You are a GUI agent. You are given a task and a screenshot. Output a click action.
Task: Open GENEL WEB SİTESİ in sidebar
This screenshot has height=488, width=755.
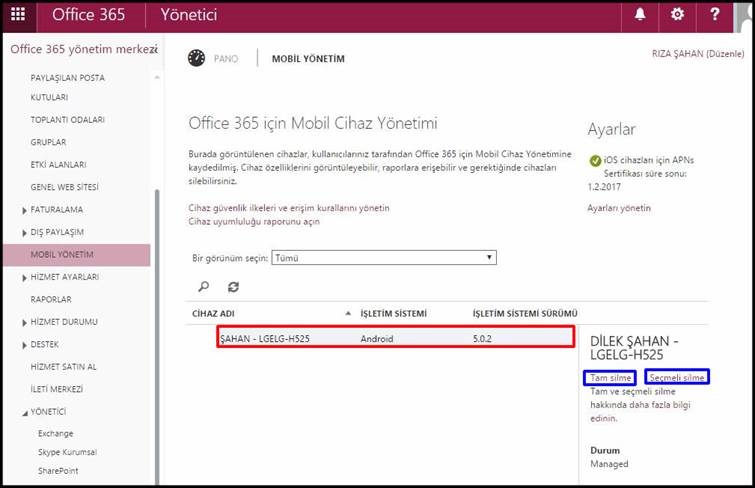(x=65, y=187)
